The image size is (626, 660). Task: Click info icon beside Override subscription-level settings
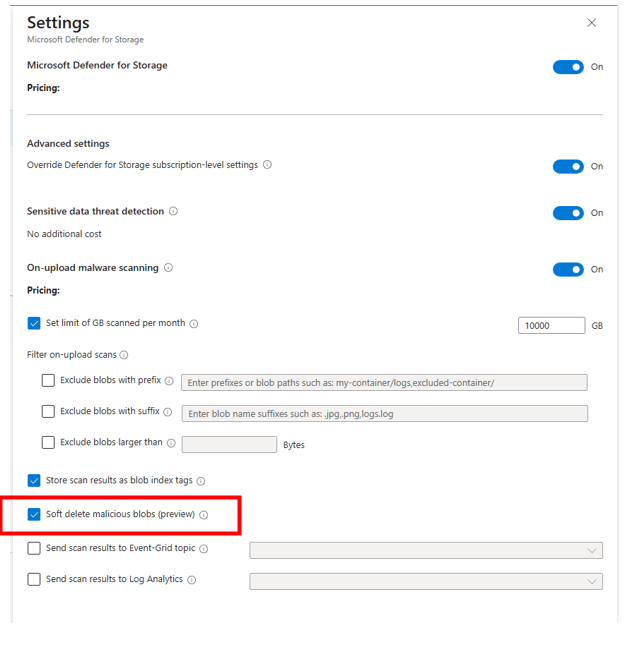tap(267, 165)
